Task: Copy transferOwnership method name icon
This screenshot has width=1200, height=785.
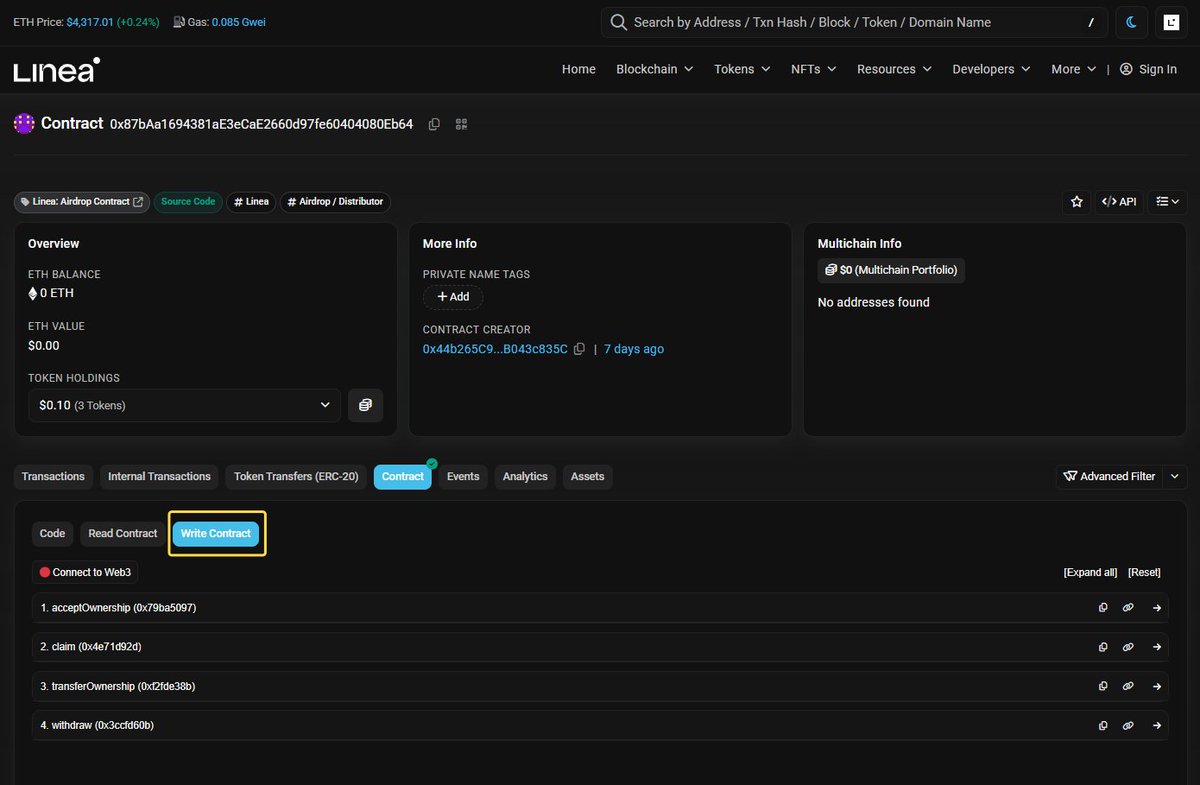Action: tap(1103, 686)
